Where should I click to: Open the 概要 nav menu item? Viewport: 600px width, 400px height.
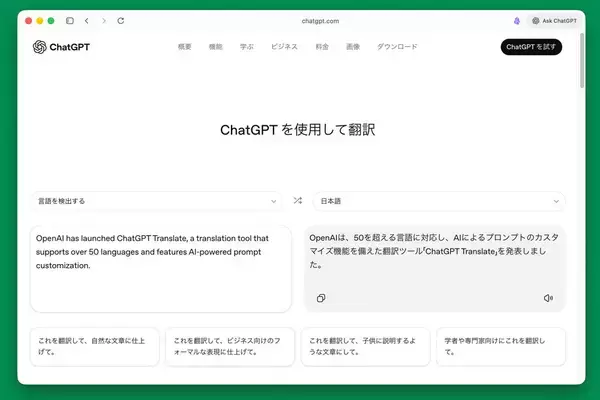point(184,47)
